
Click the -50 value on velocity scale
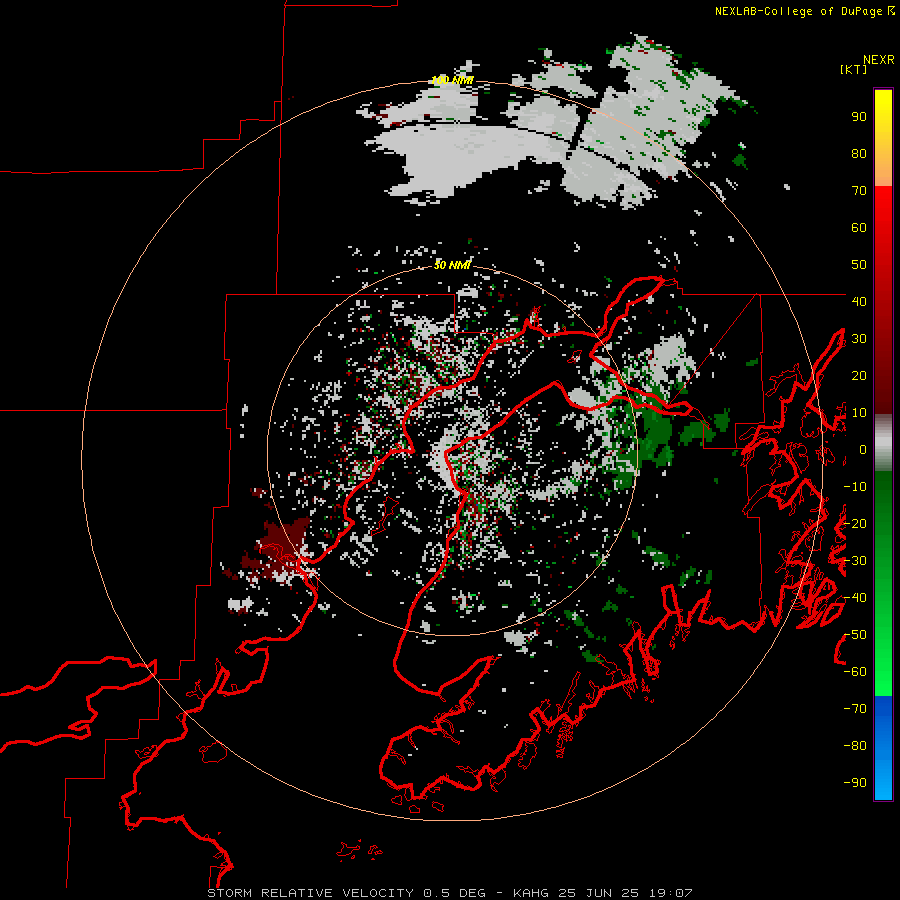855,635
